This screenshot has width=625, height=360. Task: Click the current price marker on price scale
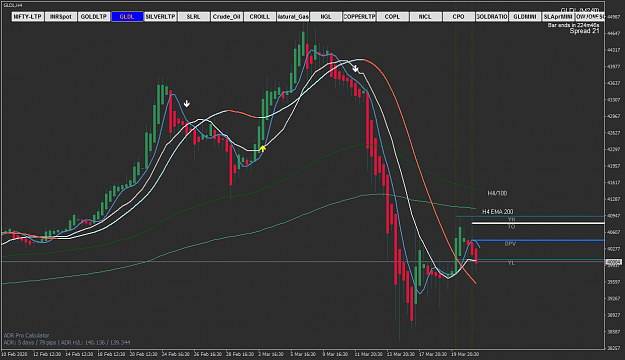pyautogui.click(x=613, y=262)
